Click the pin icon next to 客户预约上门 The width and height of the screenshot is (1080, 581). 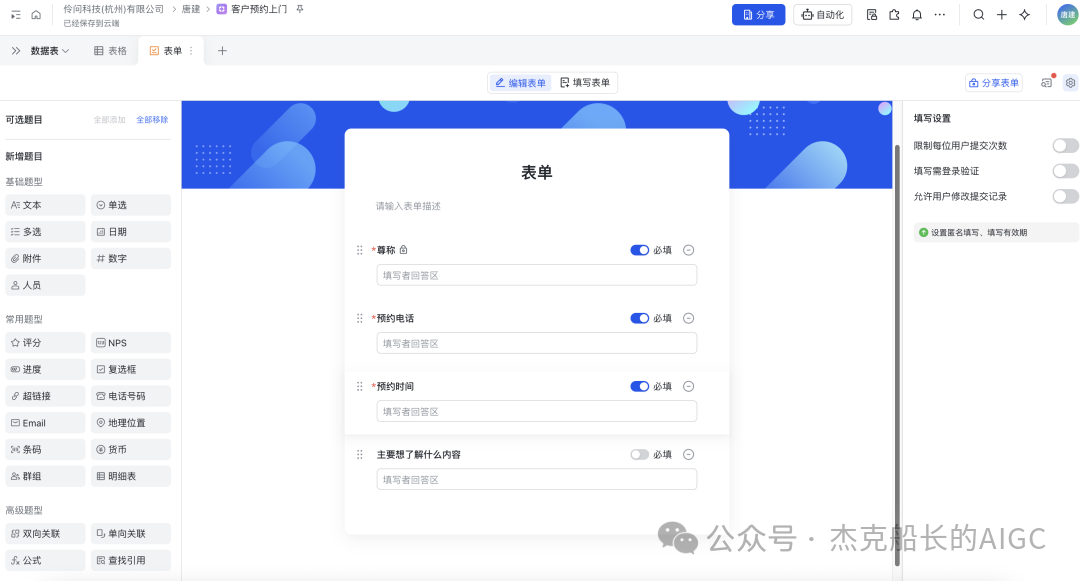pos(300,9)
